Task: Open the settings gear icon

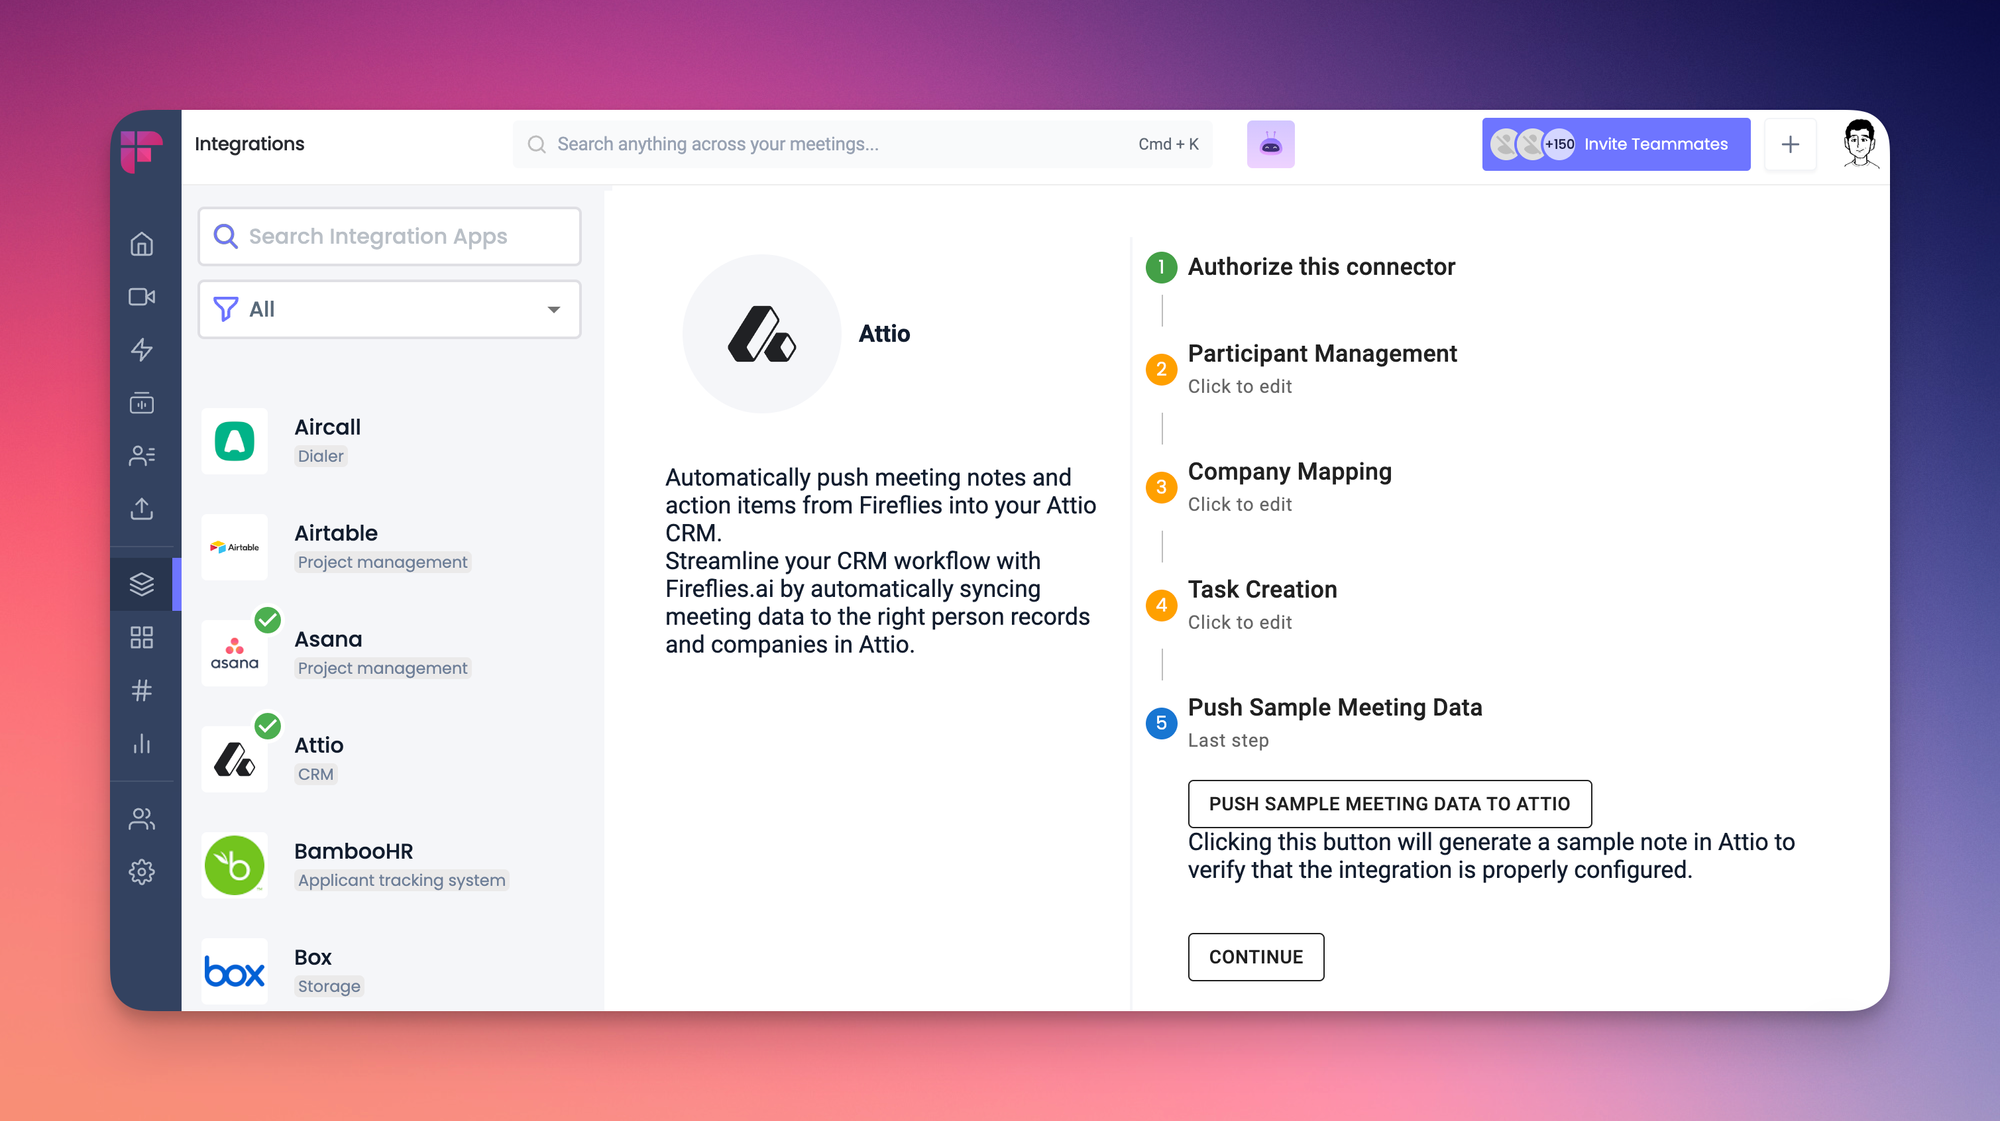Action: (x=142, y=872)
